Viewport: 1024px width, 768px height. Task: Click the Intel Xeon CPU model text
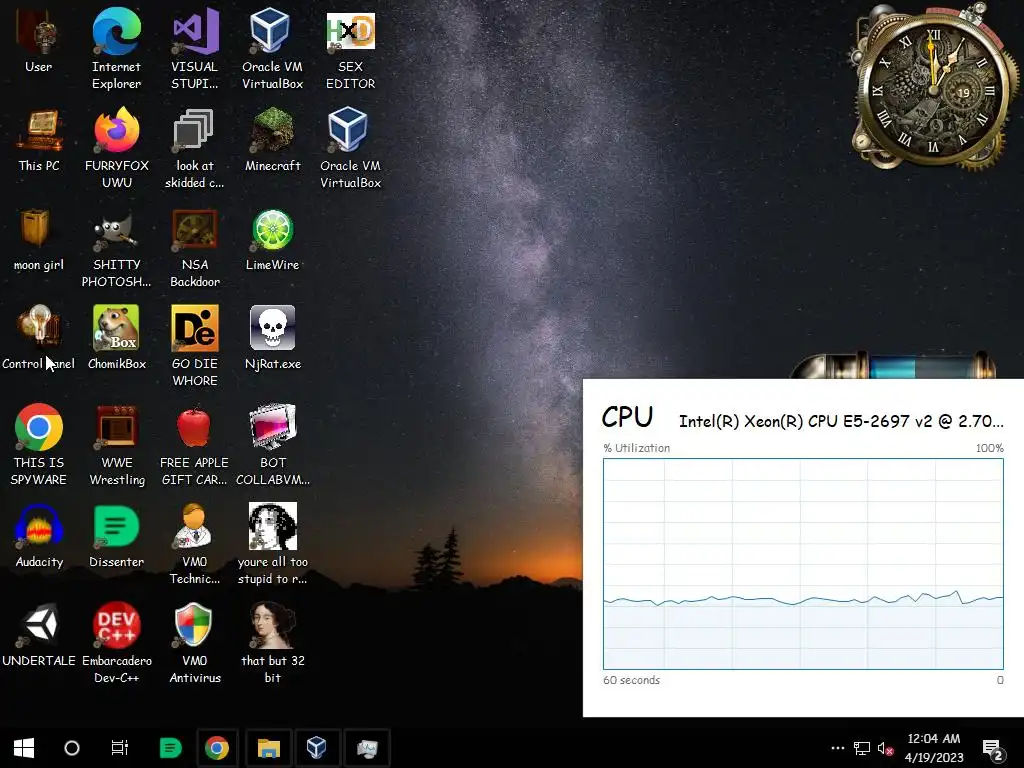click(841, 421)
